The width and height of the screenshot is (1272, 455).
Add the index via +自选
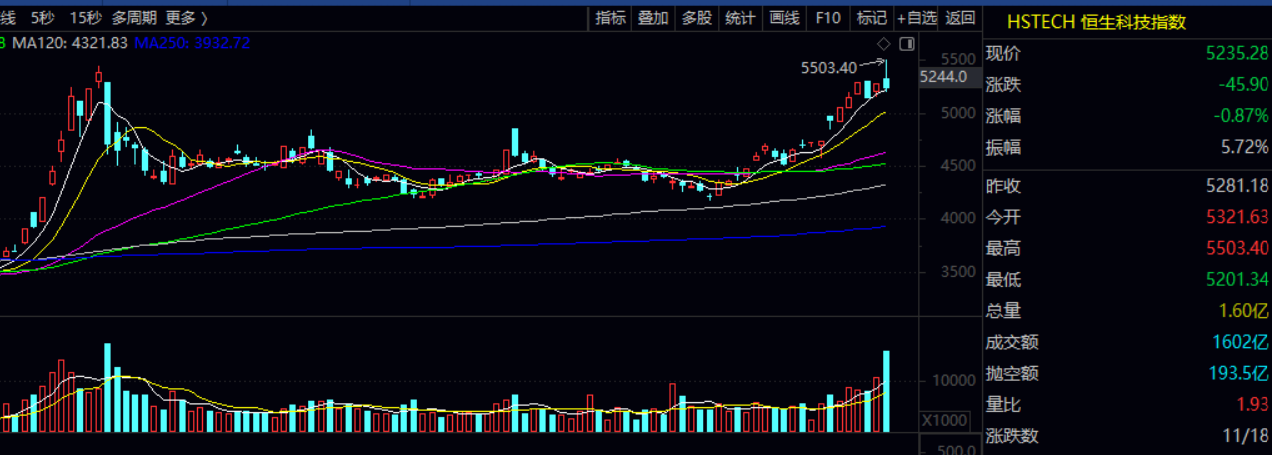pos(917,17)
